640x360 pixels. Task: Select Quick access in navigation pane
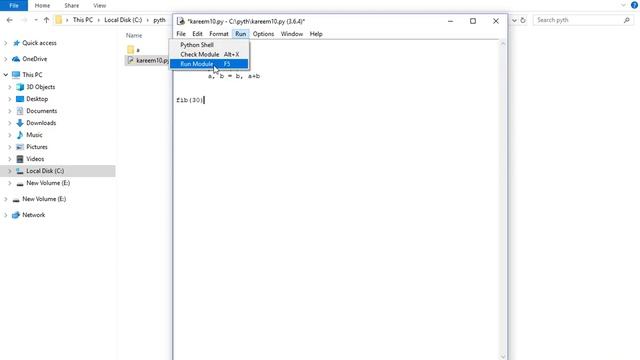point(39,43)
